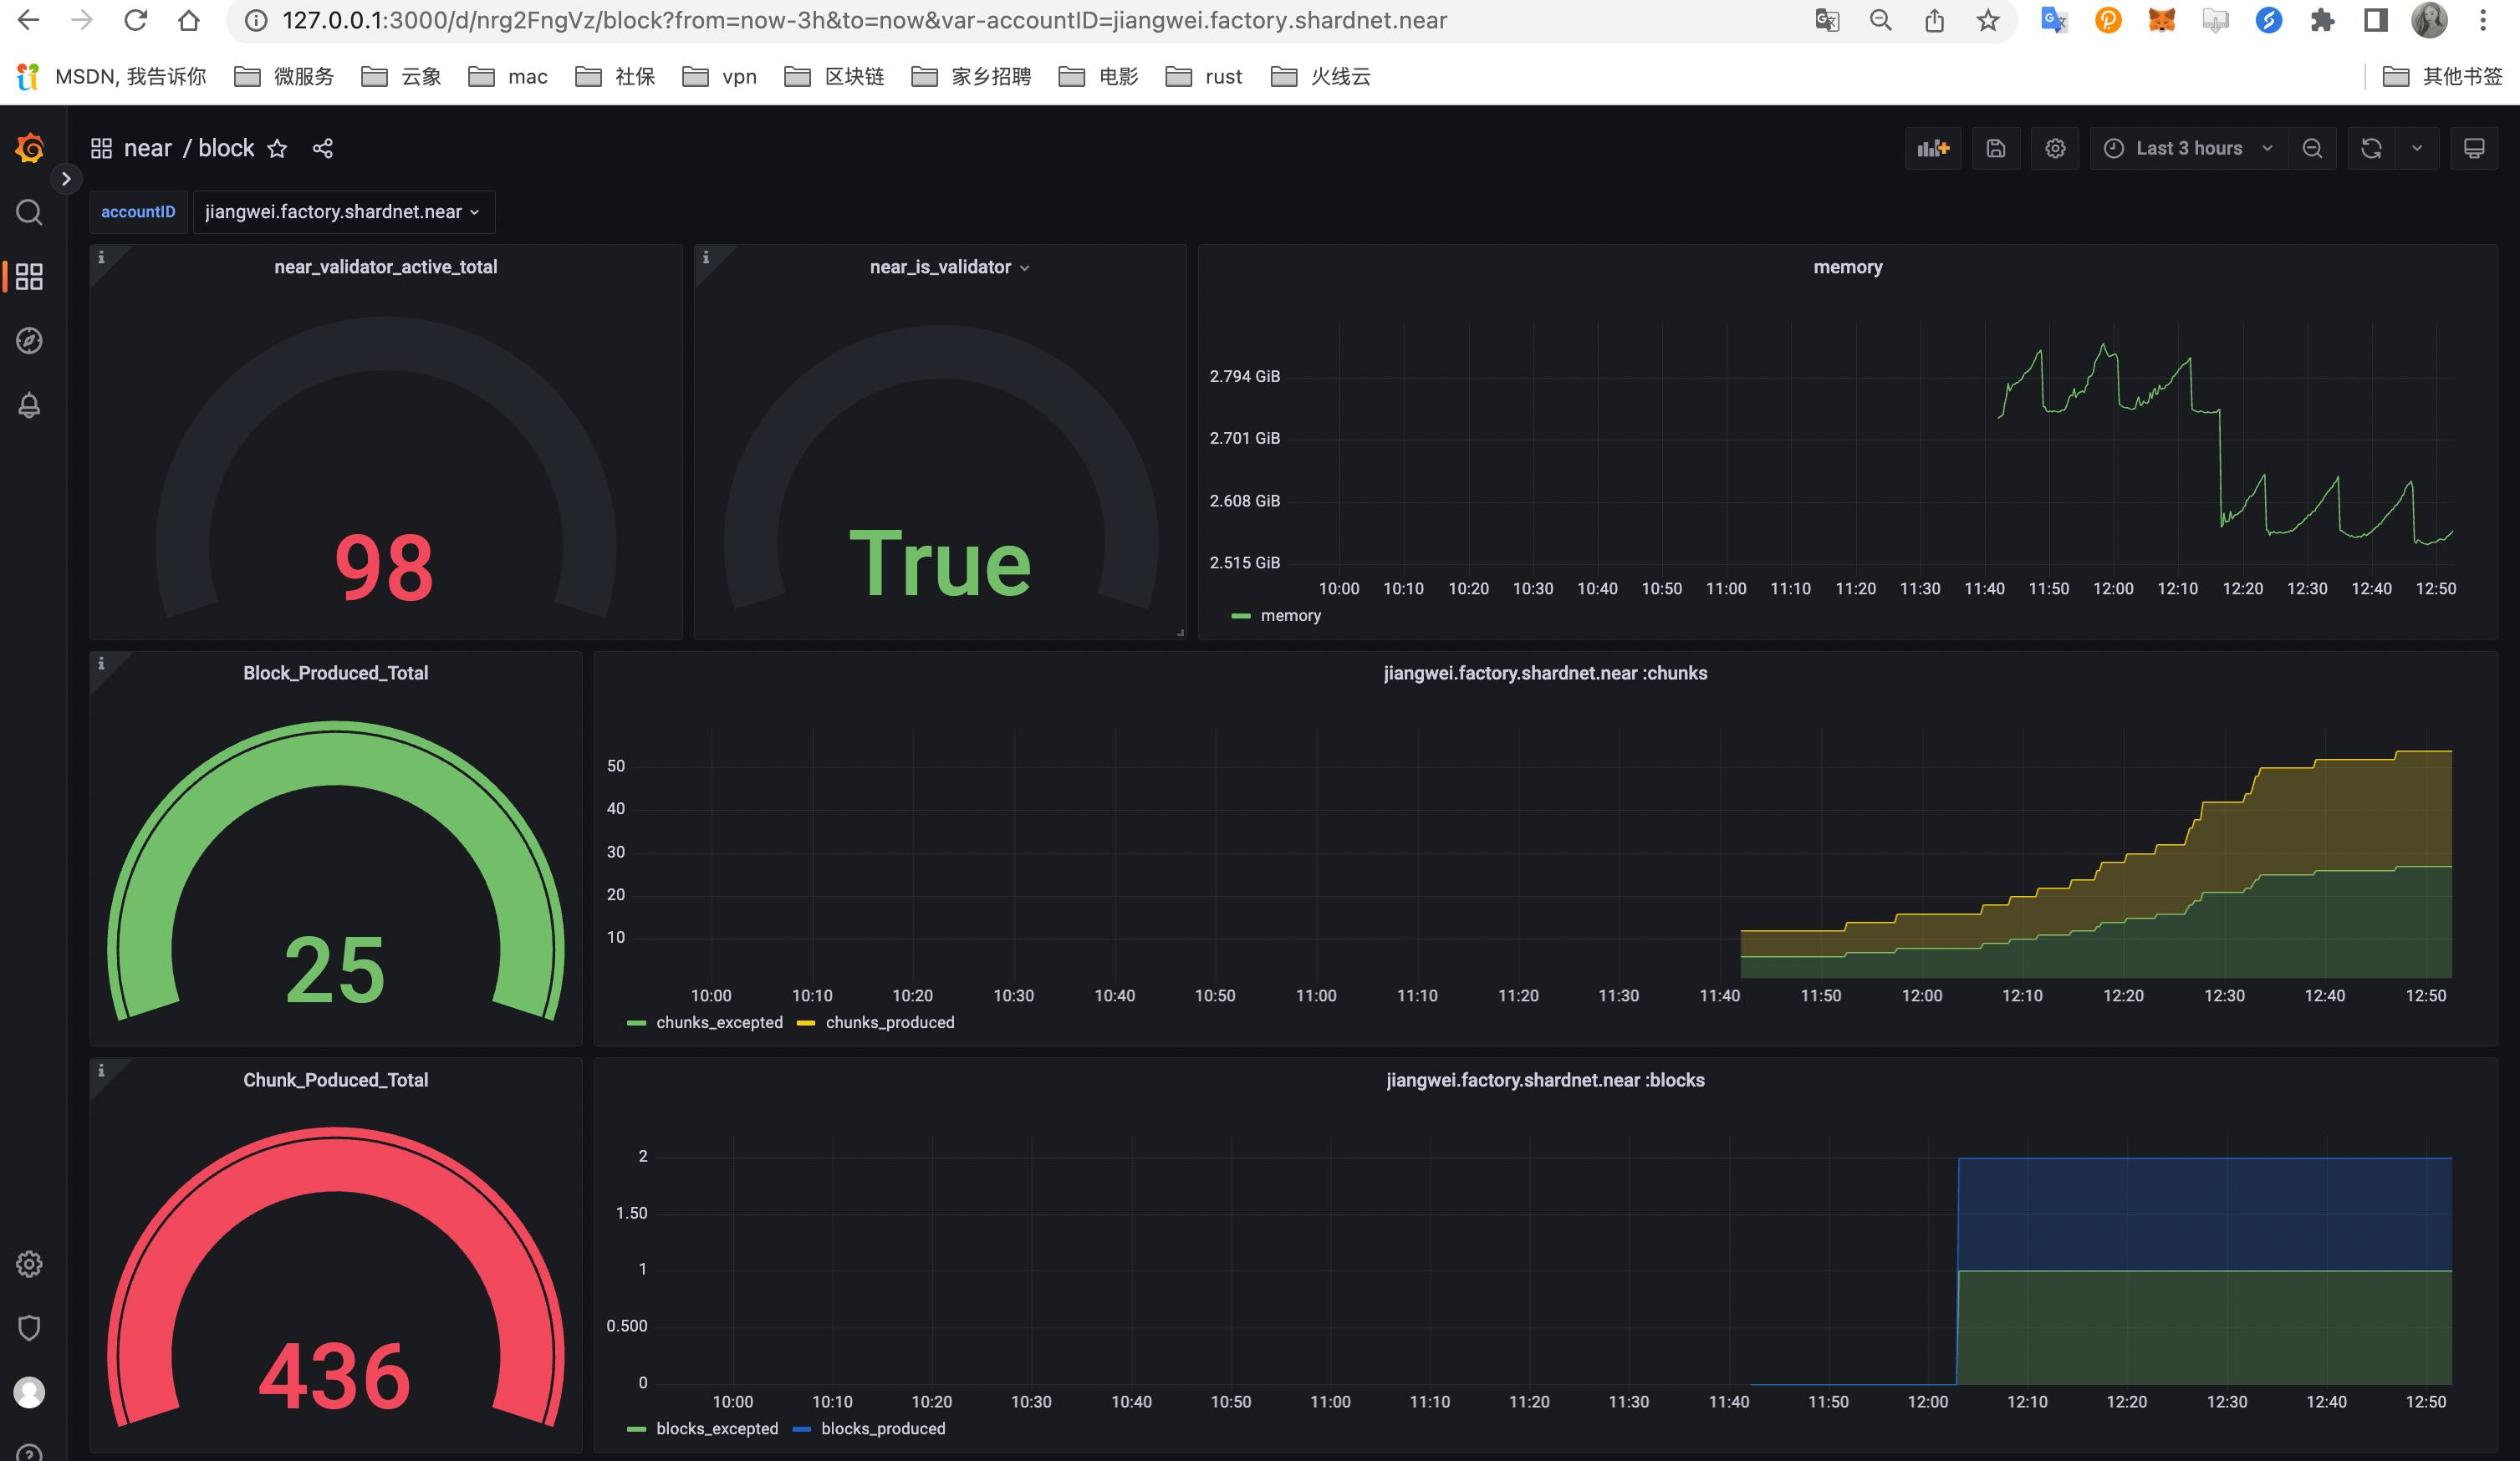Show info for near_is_validator panel

pos(706,257)
